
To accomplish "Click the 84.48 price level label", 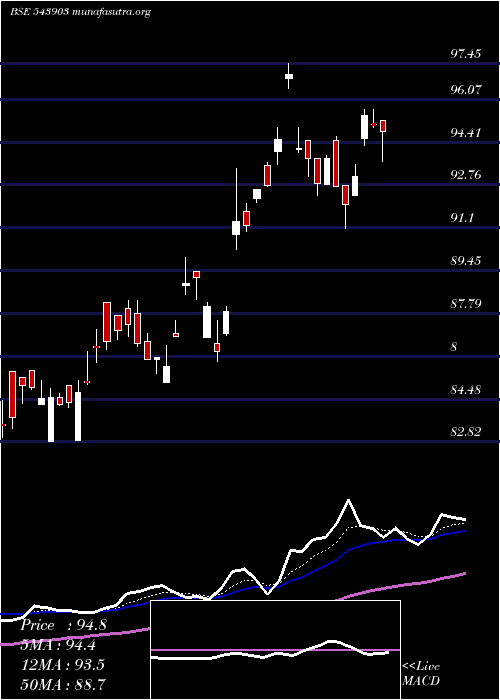I will click(x=466, y=390).
